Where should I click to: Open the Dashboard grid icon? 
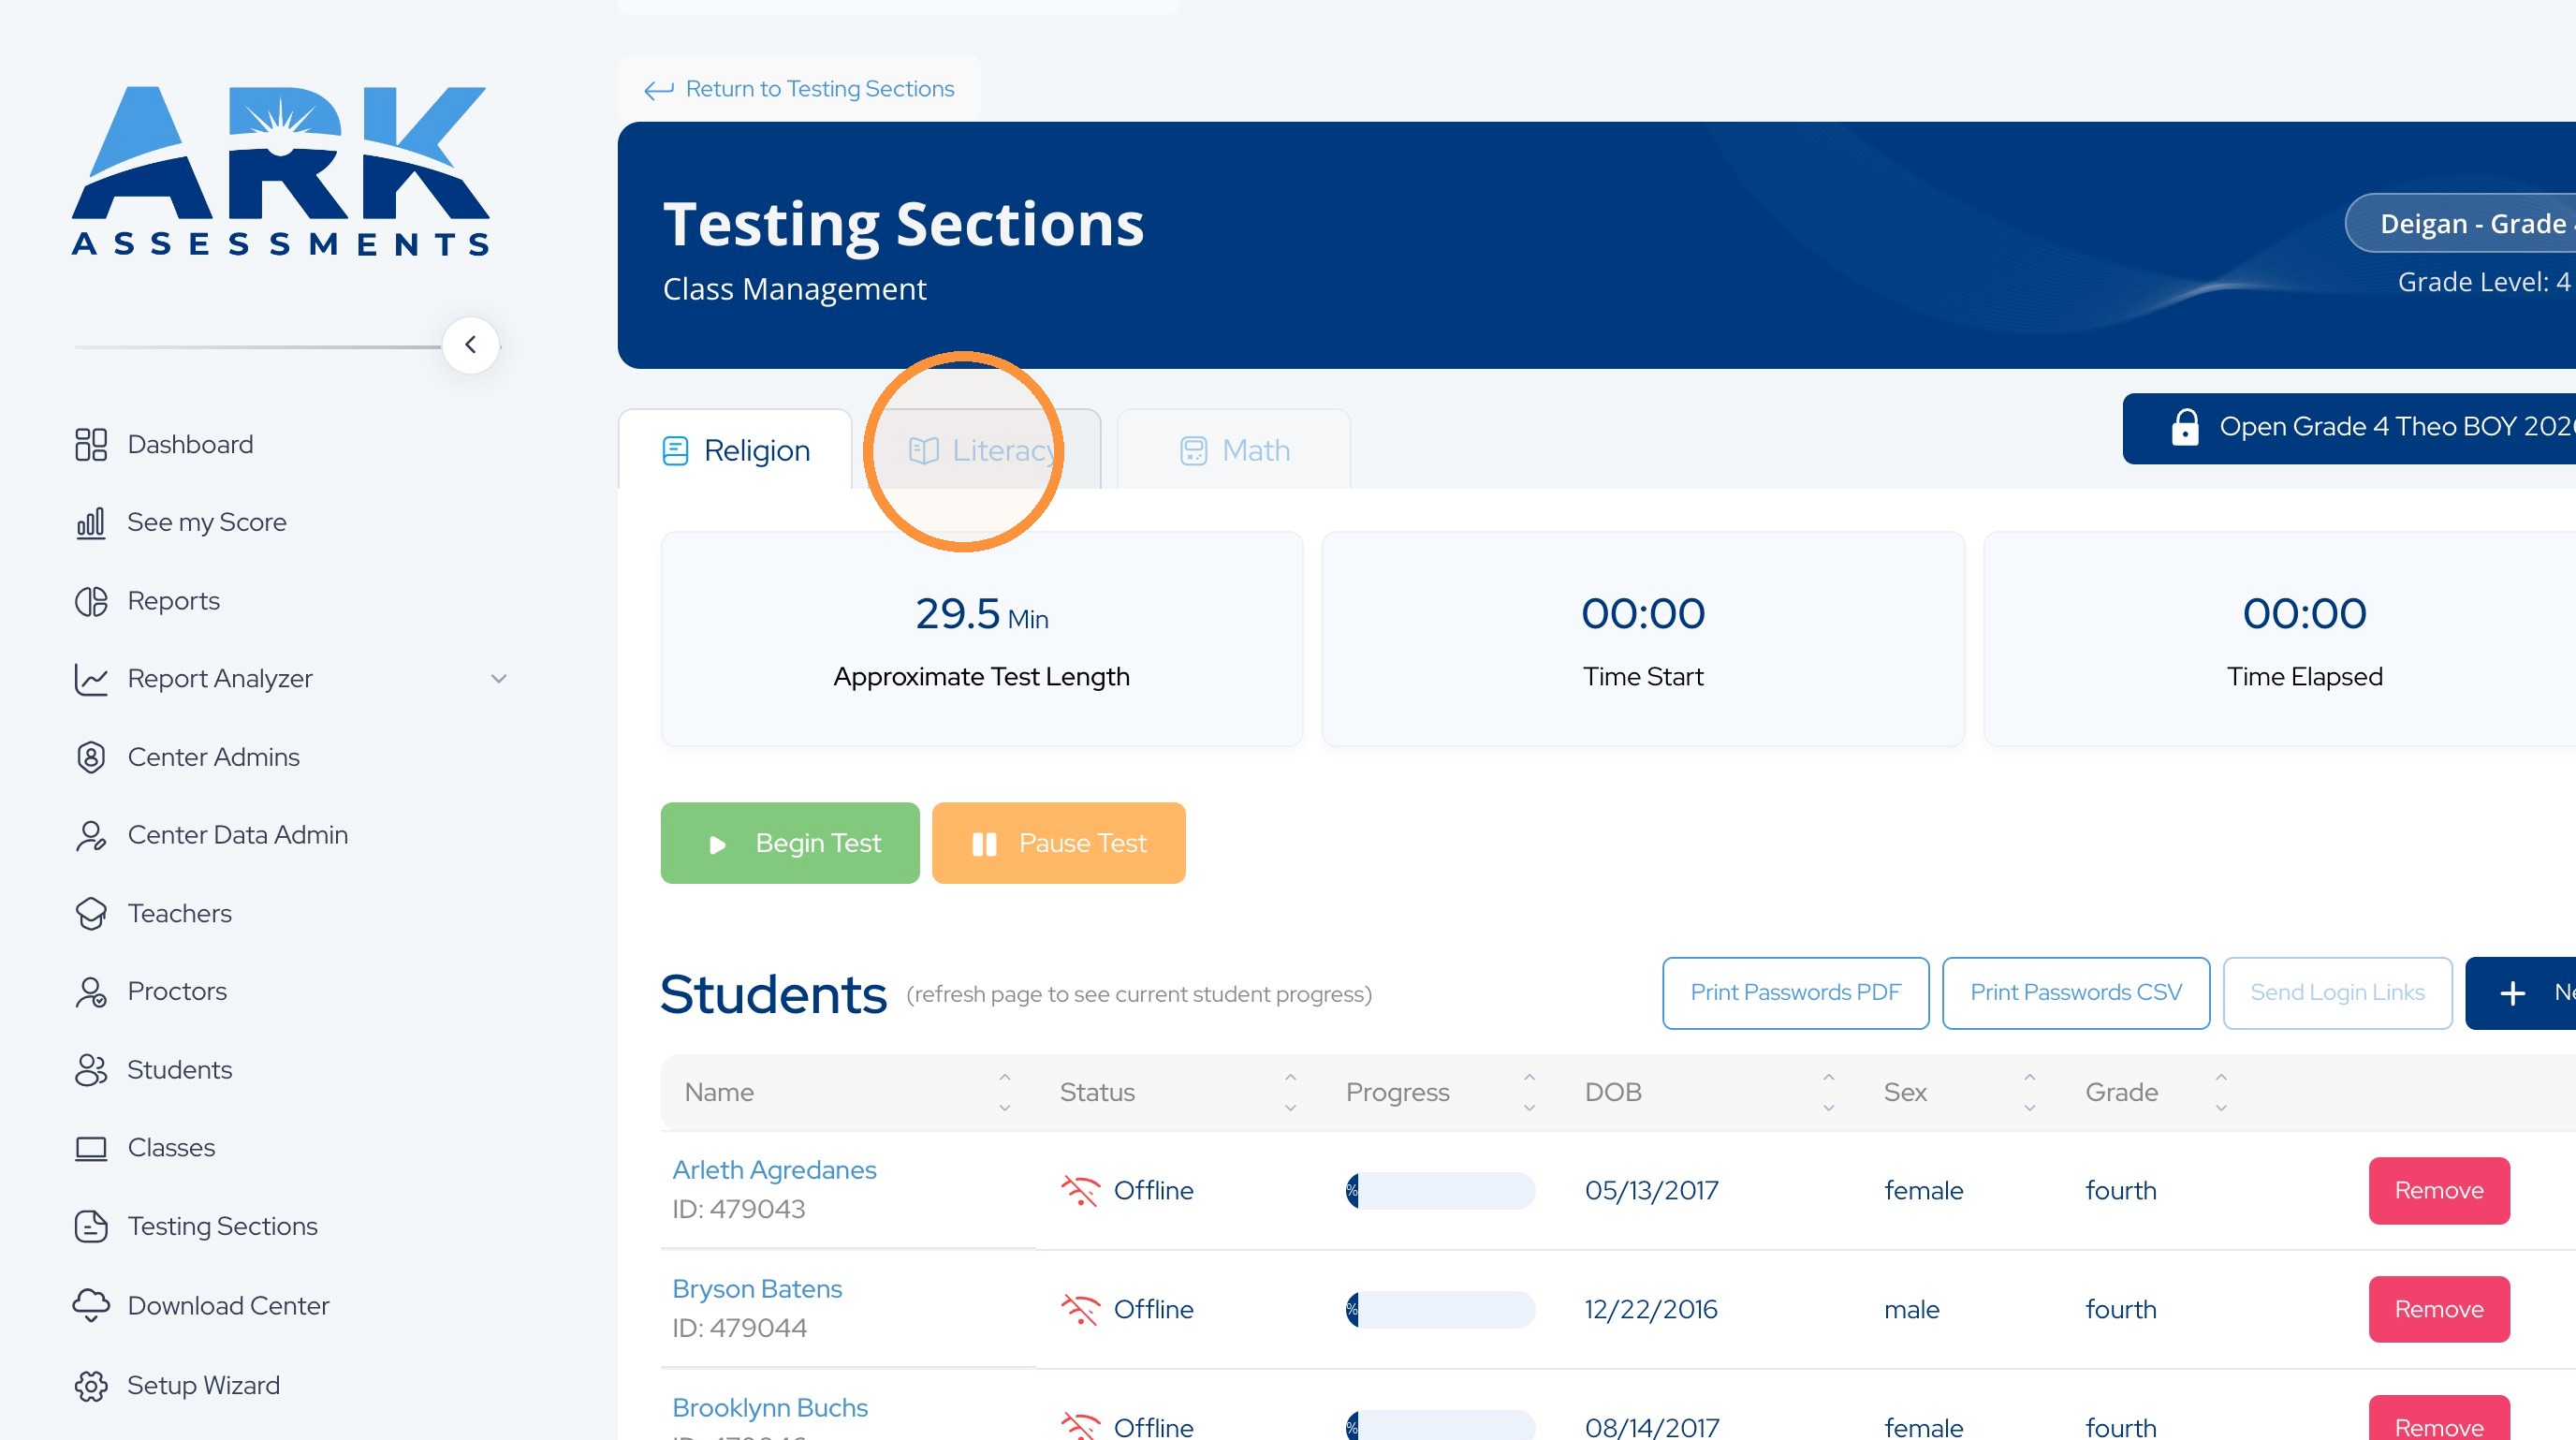[x=91, y=444]
